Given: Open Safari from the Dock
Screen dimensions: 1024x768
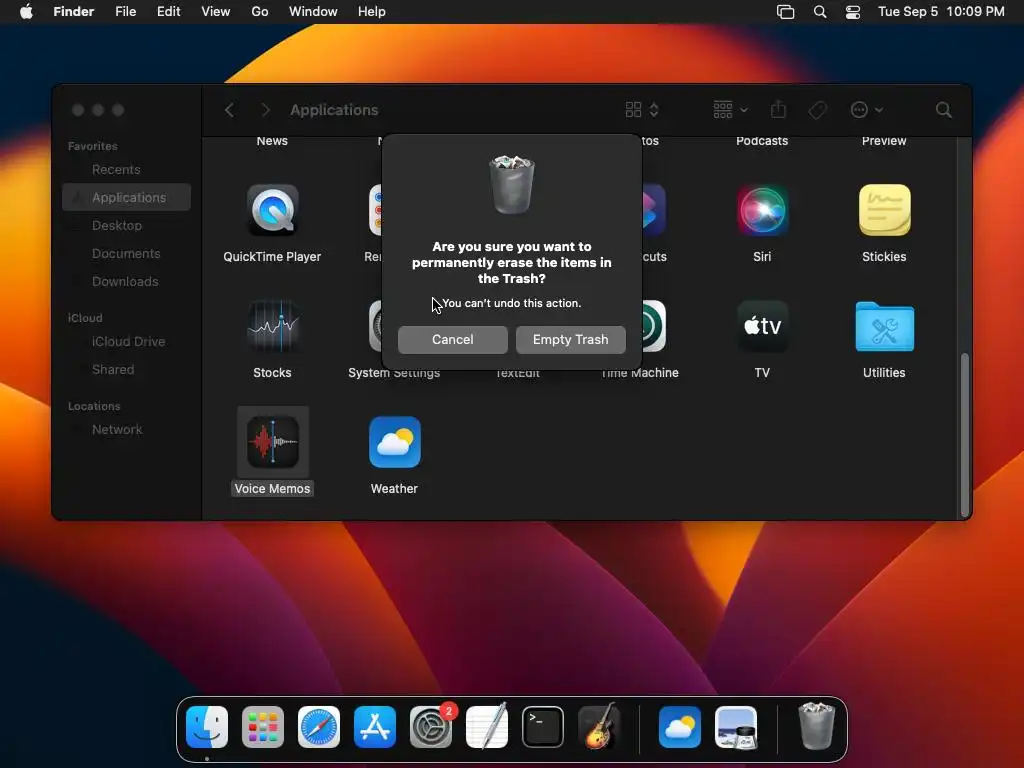Looking at the screenshot, I should [x=319, y=728].
